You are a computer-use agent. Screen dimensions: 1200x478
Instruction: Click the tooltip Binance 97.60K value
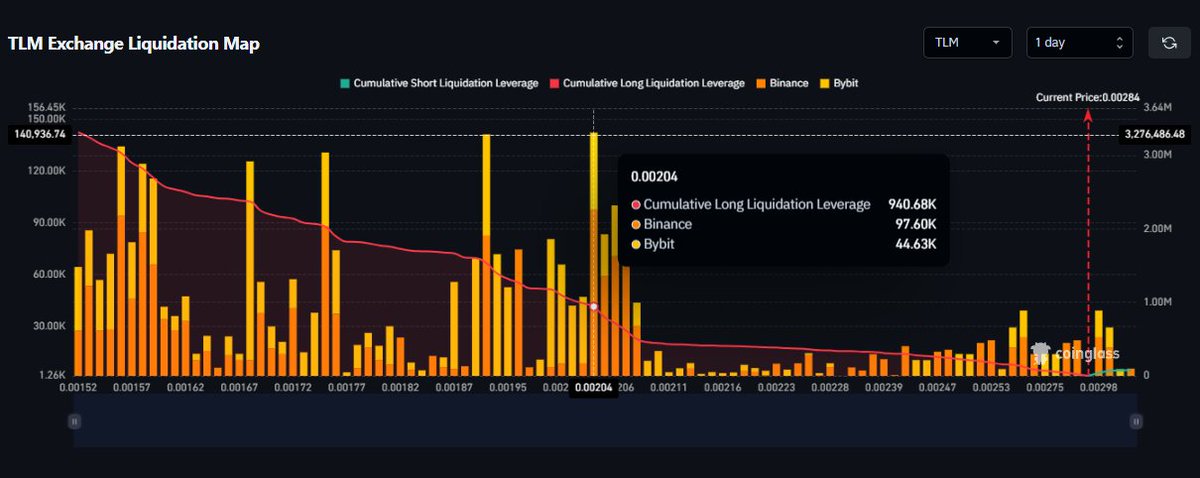click(916, 224)
